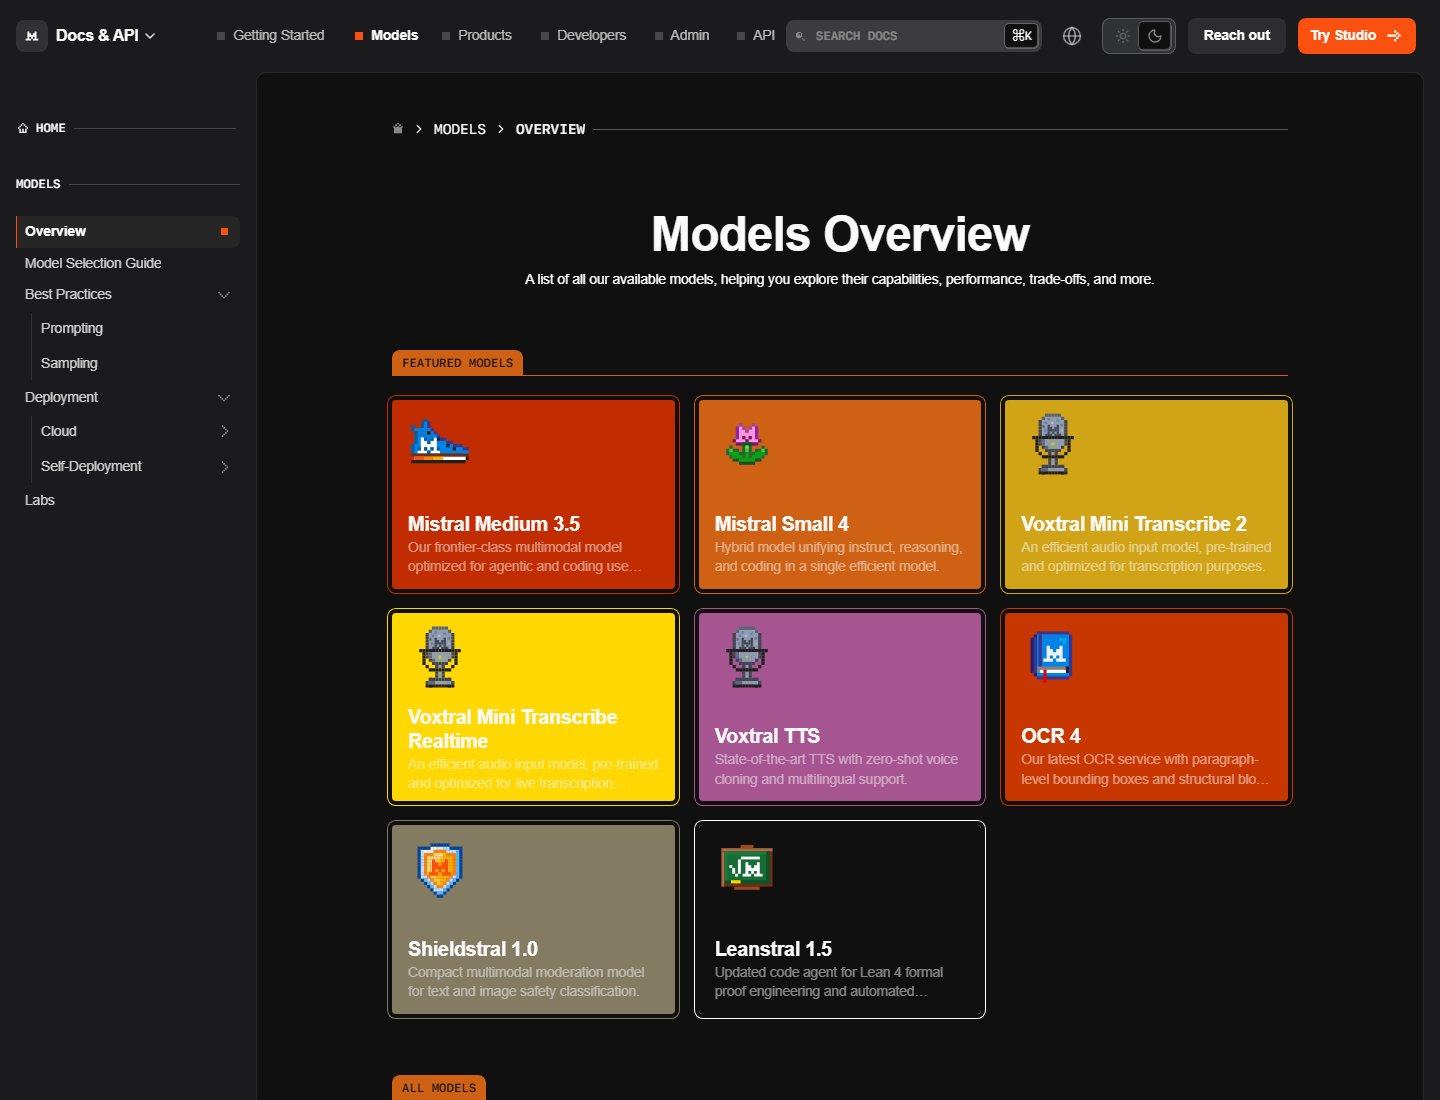Switch to light theme sun icon
This screenshot has height=1100, width=1440.
pos(1123,36)
